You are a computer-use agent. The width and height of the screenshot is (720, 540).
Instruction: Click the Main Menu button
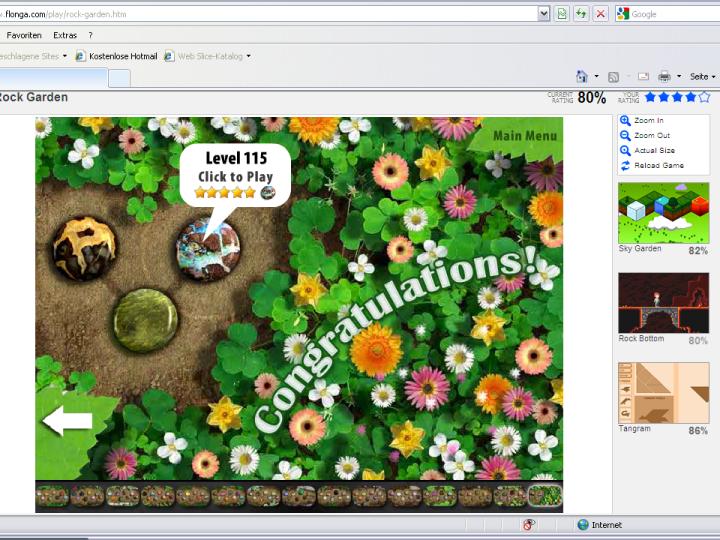[525, 136]
